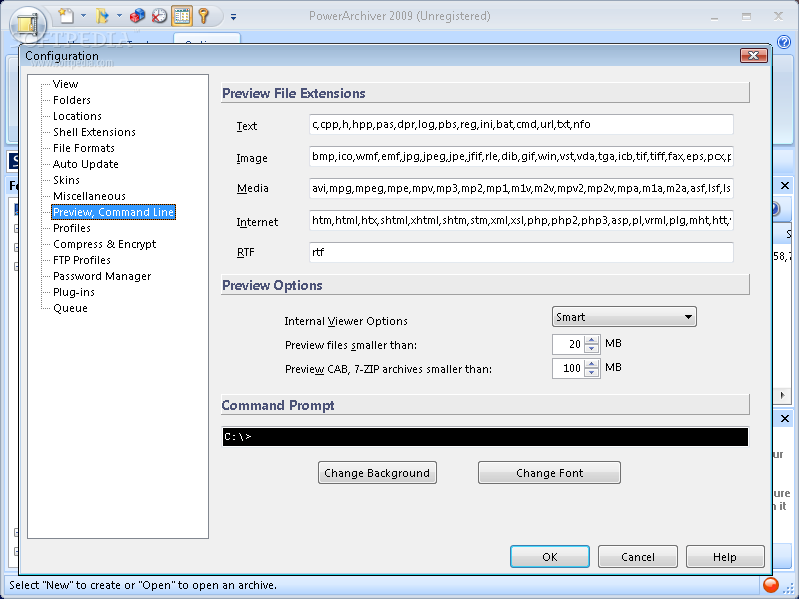Click the Help button in dialog
The height and width of the screenshot is (599, 799).
[x=725, y=557]
